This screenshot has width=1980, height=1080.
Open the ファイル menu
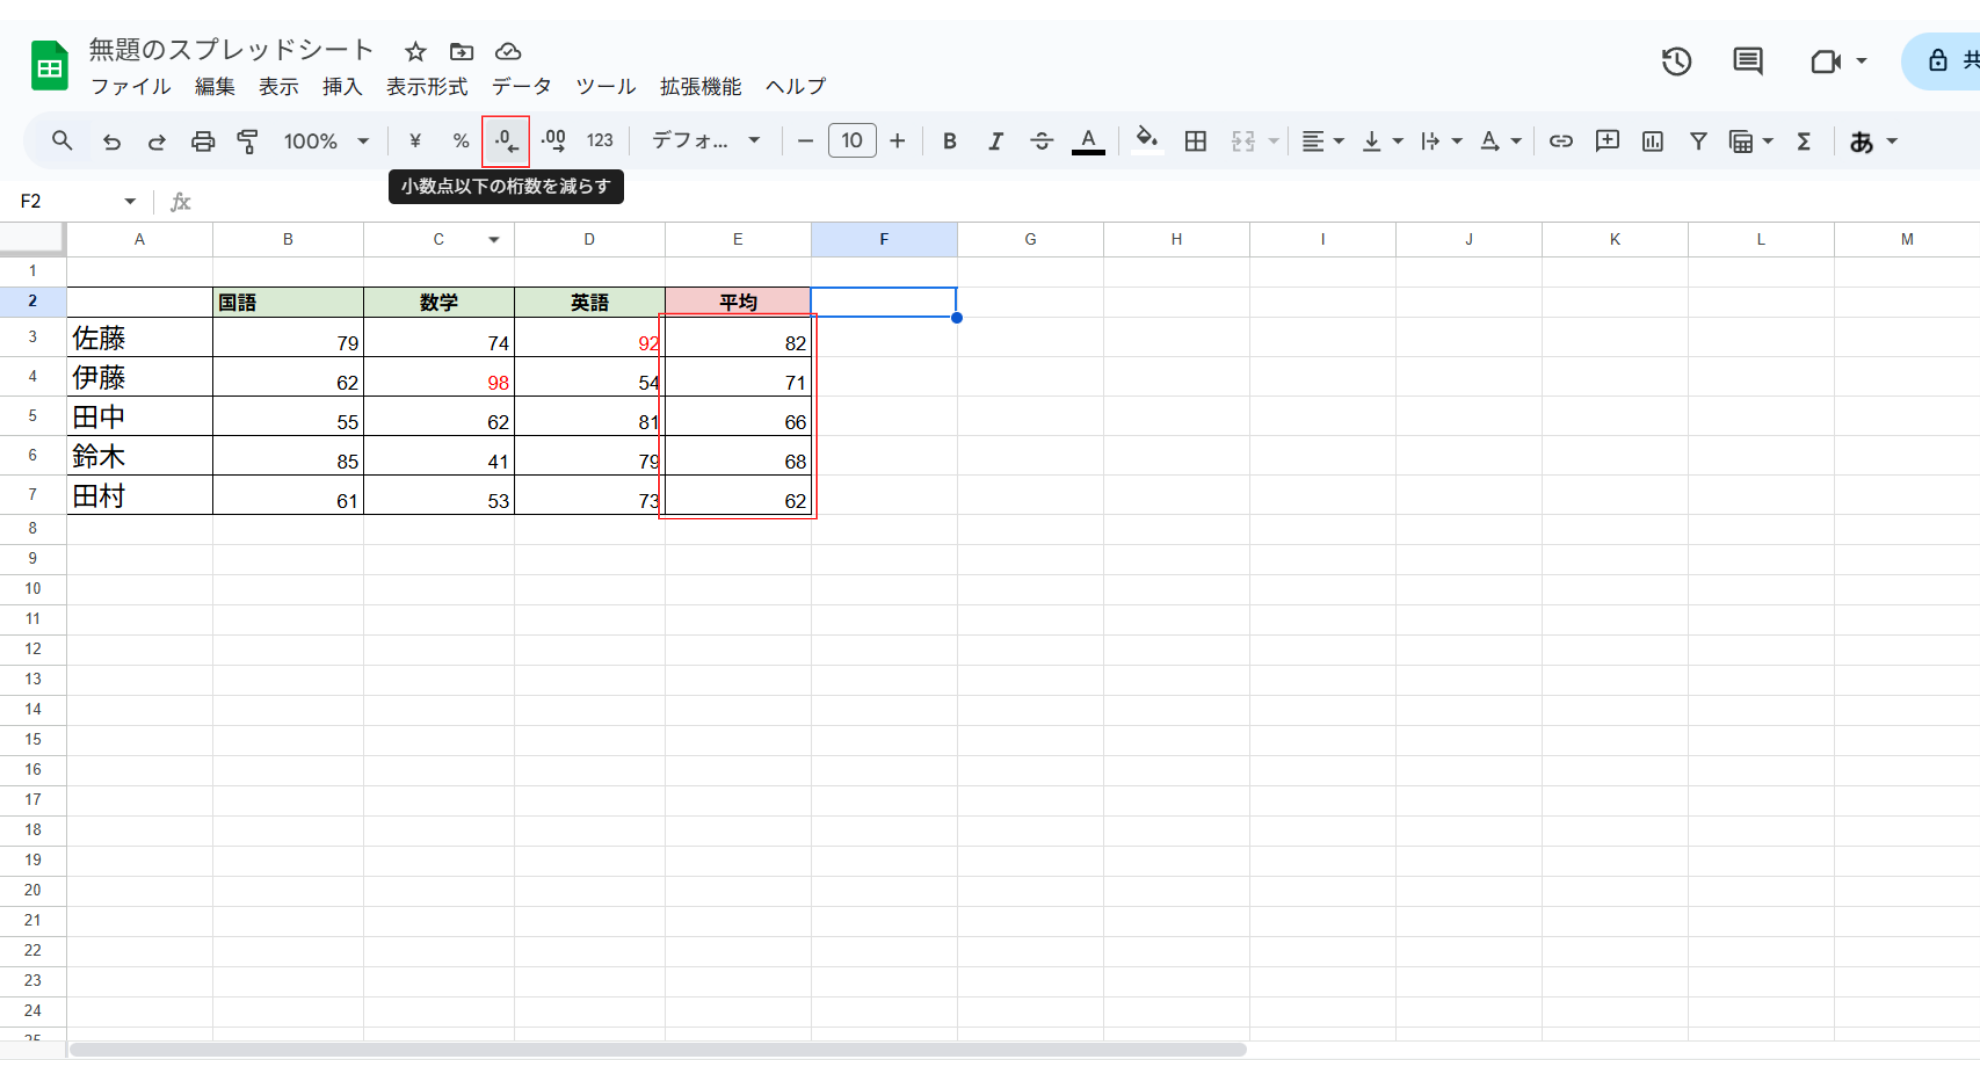click(131, 87)
